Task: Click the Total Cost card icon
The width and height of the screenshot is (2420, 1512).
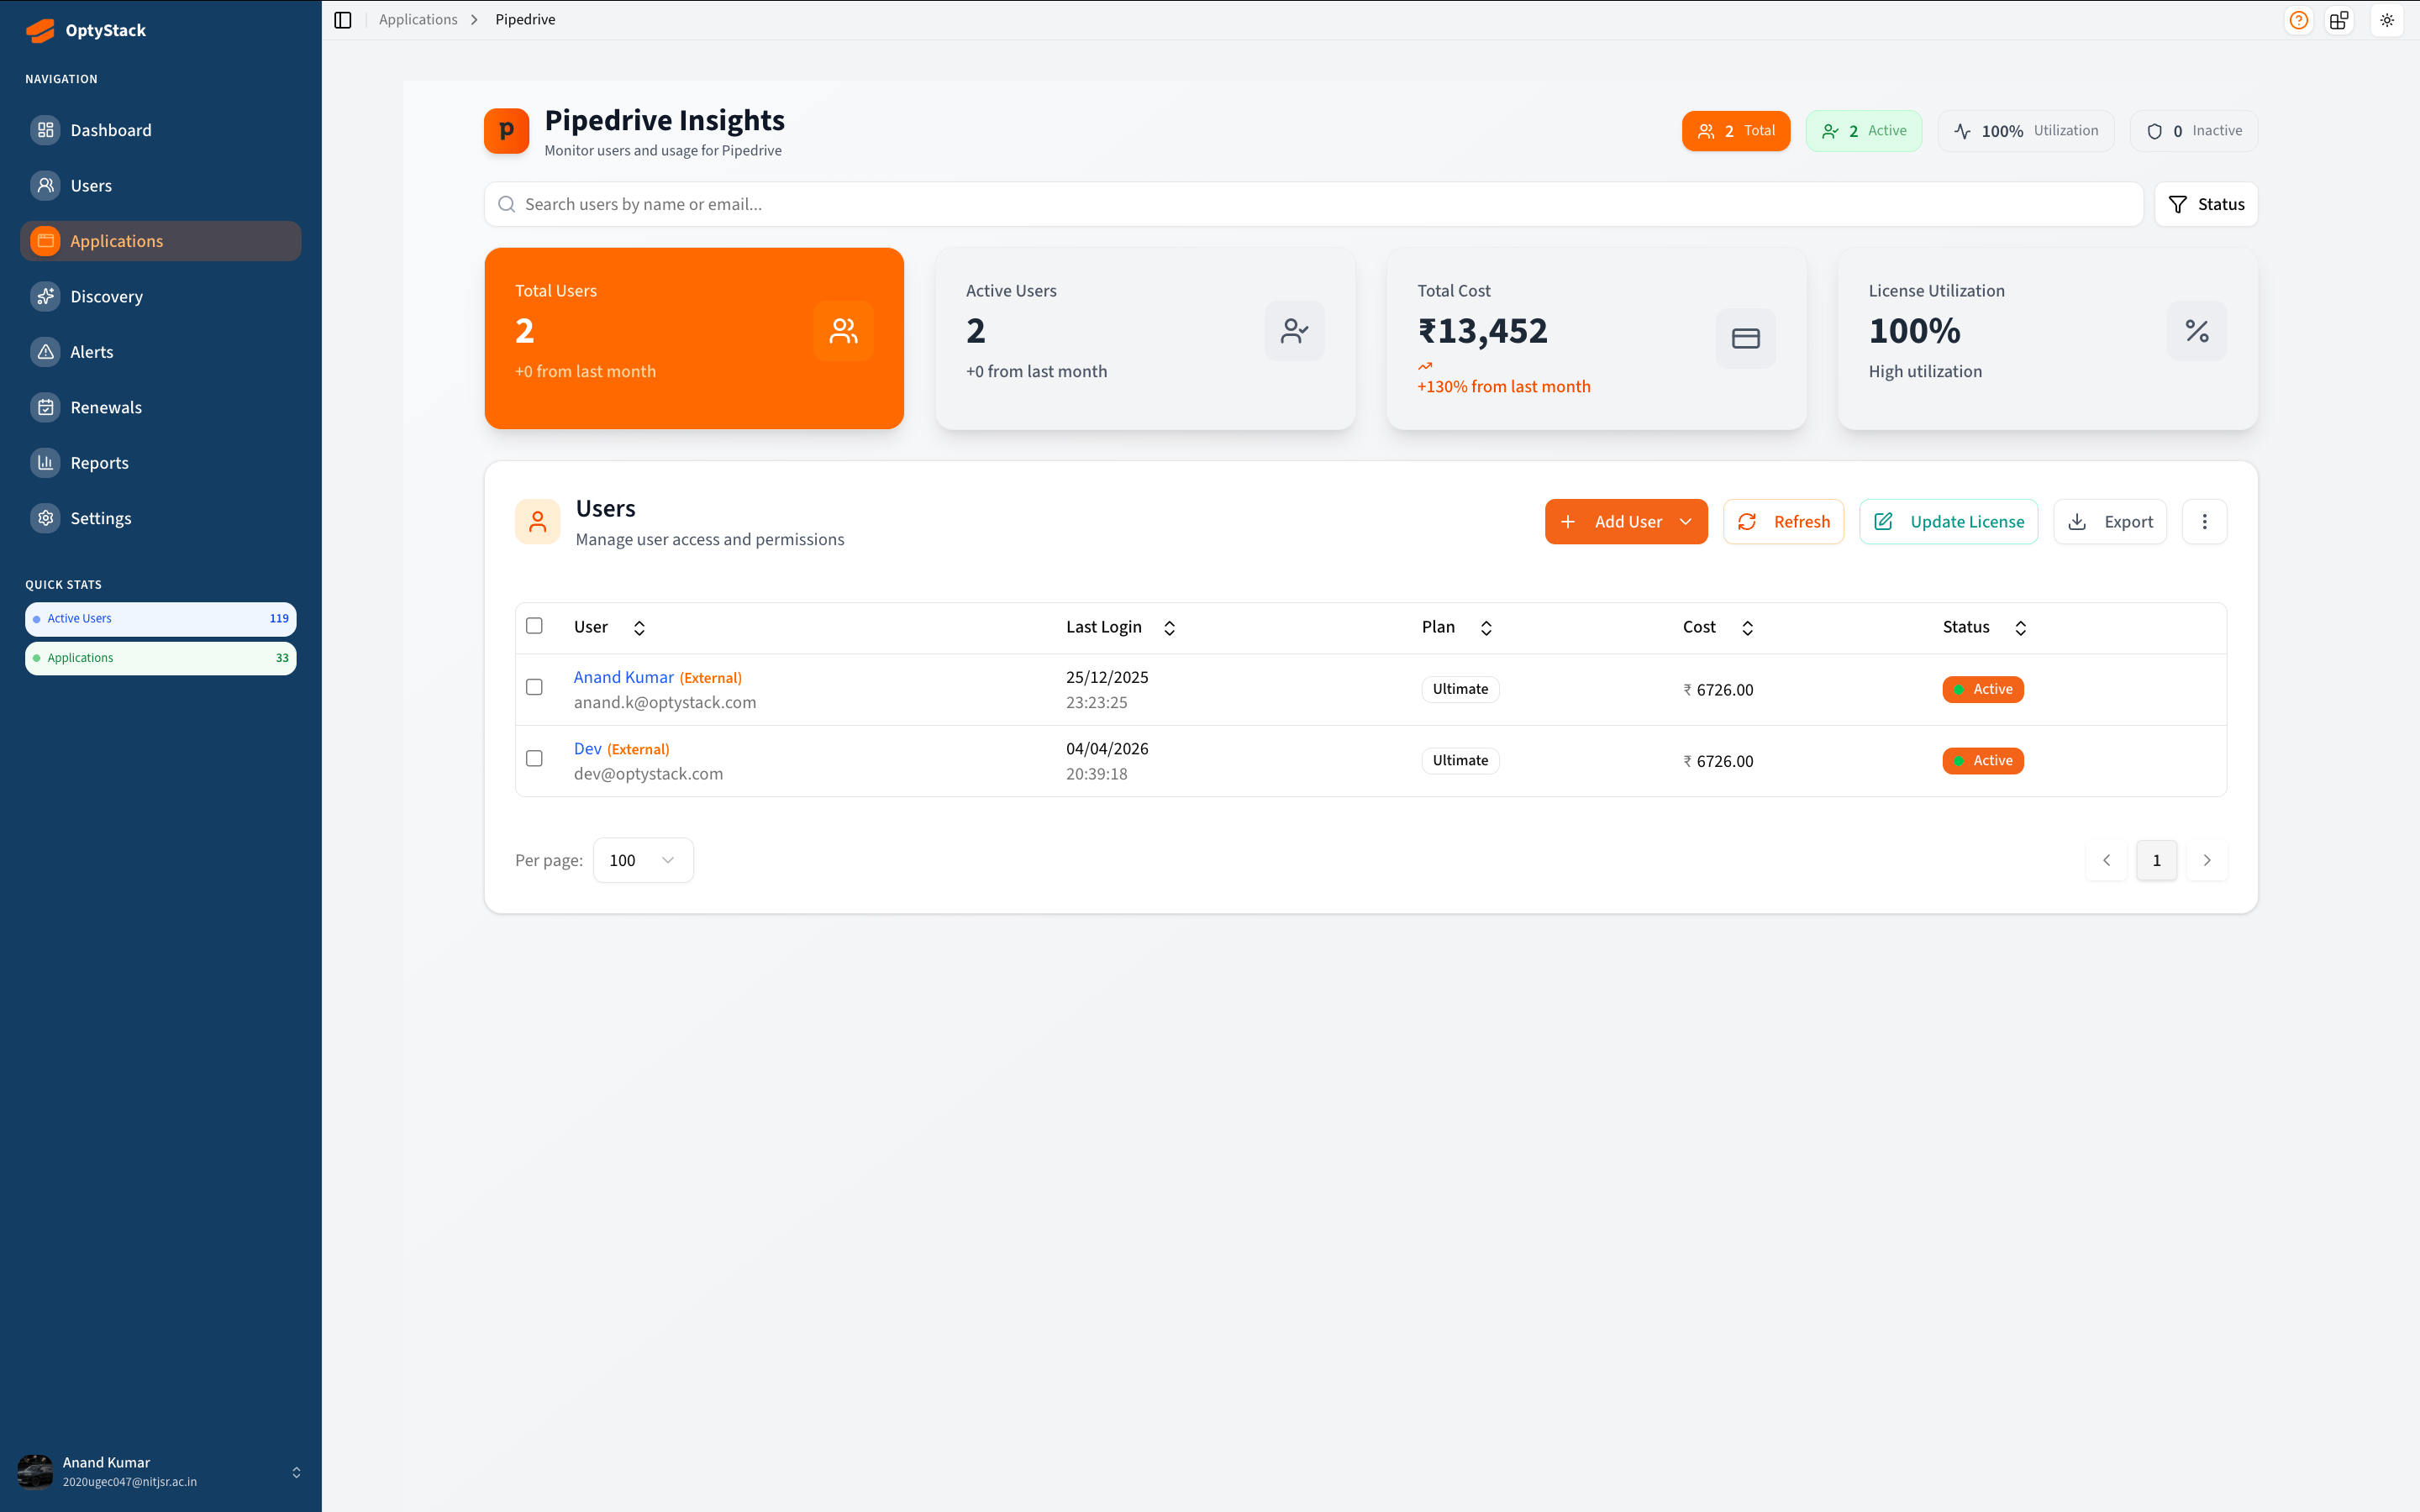Action: coord(1746,338)
